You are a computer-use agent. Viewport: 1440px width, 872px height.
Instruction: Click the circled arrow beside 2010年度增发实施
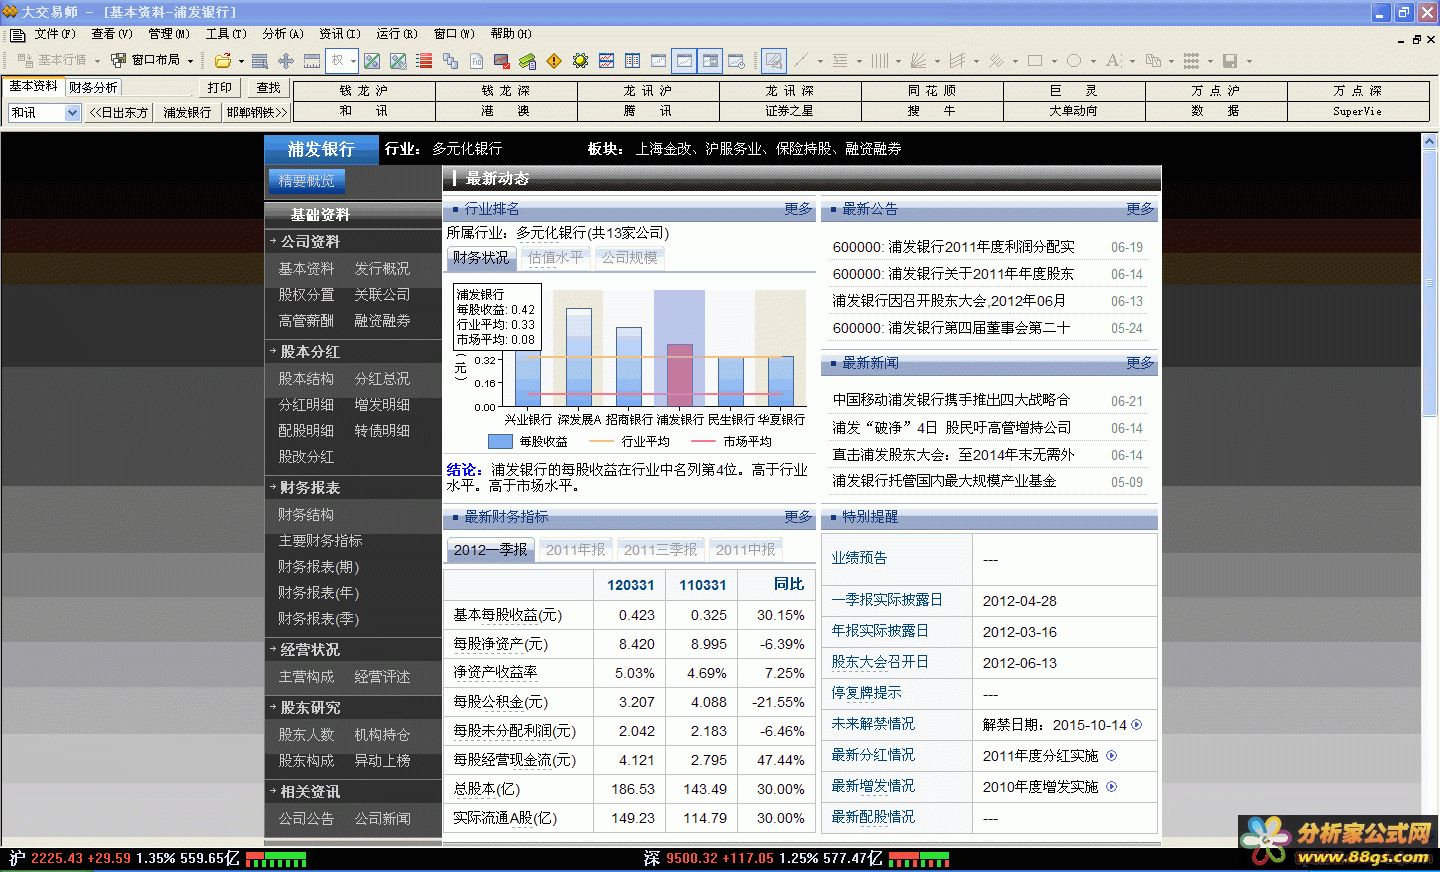(x=1112, y=787)
